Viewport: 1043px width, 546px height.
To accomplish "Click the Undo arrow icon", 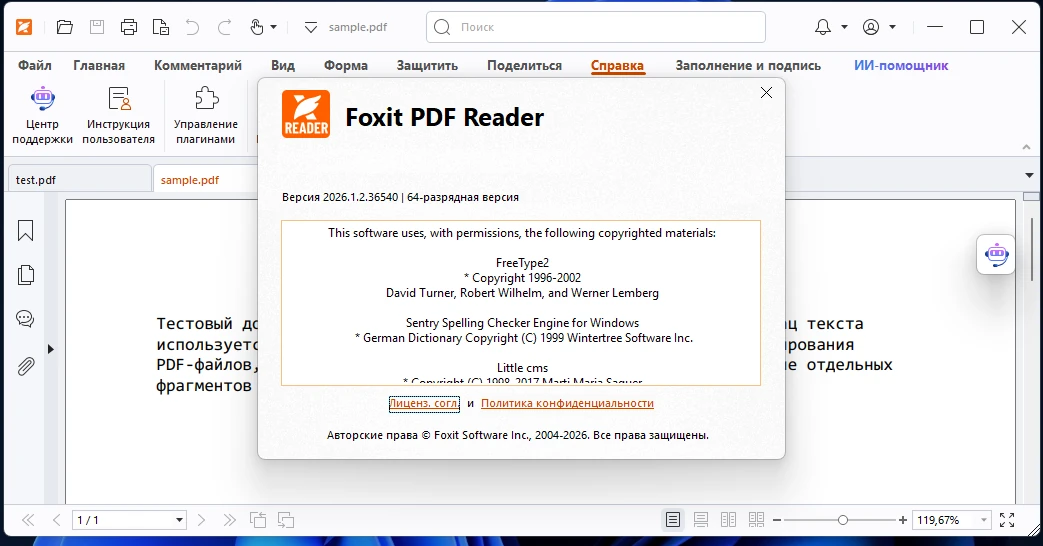I will click(x=192, y=27).
